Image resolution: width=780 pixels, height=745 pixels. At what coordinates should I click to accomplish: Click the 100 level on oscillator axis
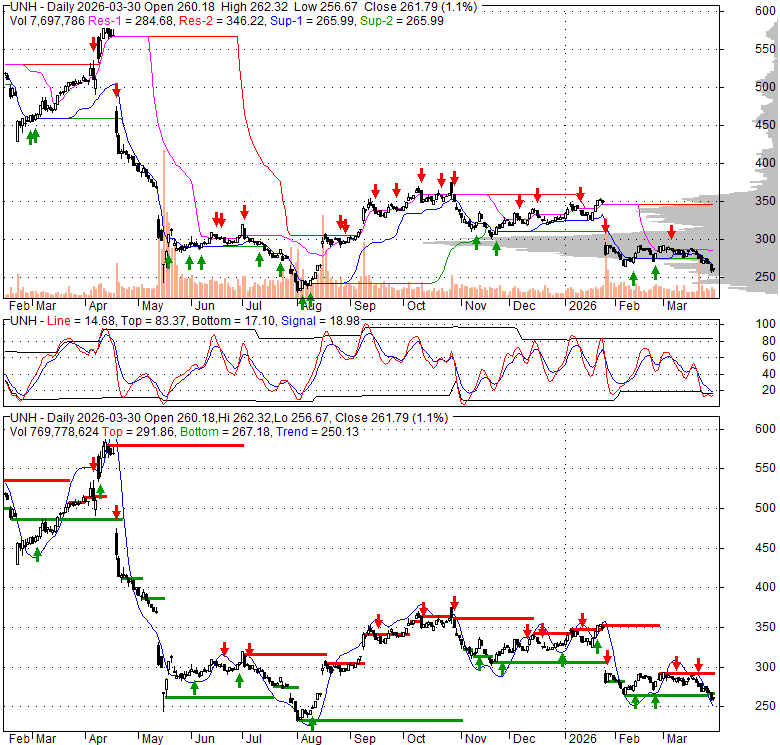tap(738, 325)
